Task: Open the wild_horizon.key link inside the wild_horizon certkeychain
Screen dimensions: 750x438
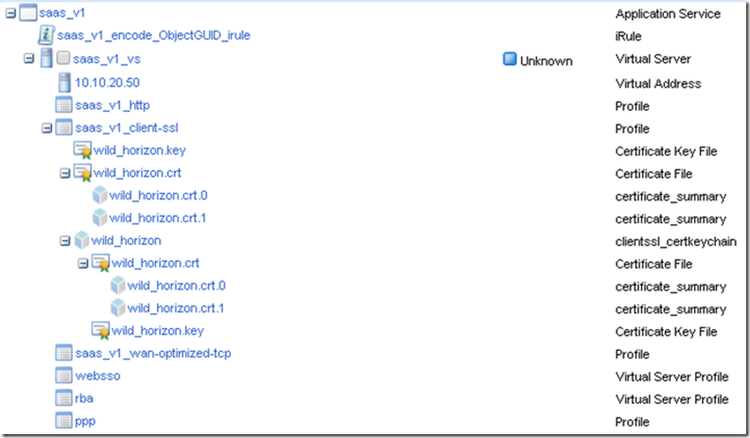Action: (158, 331)
